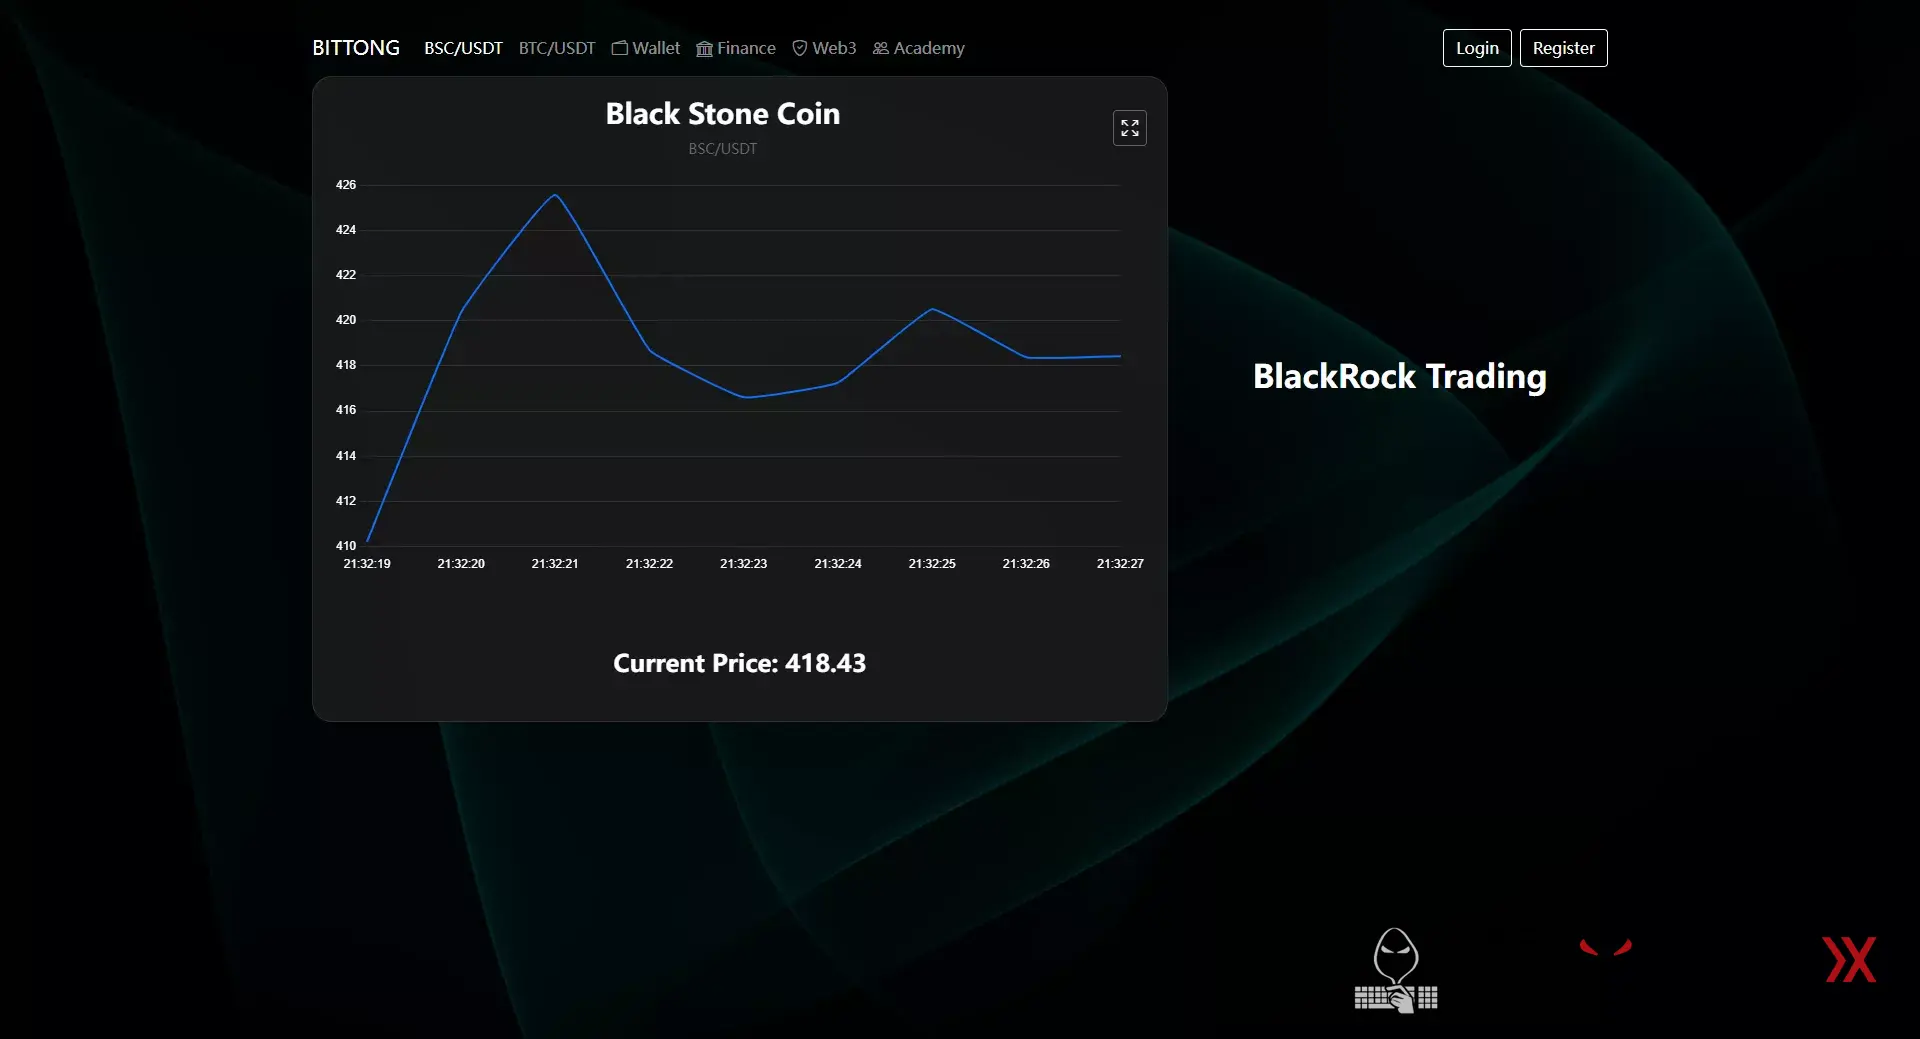Visit the Academy page
The height and width of the screenshot is (1039, 1920).
919,48
